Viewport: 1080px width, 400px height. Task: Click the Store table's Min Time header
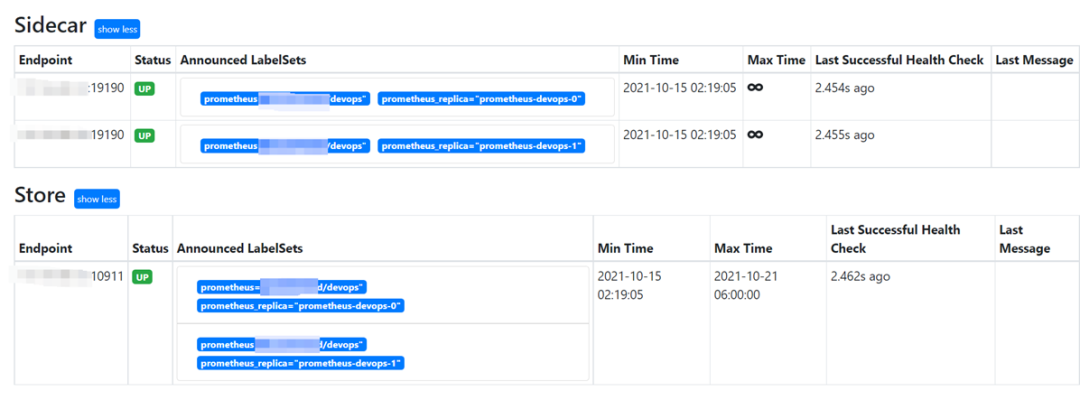(625, 248)
